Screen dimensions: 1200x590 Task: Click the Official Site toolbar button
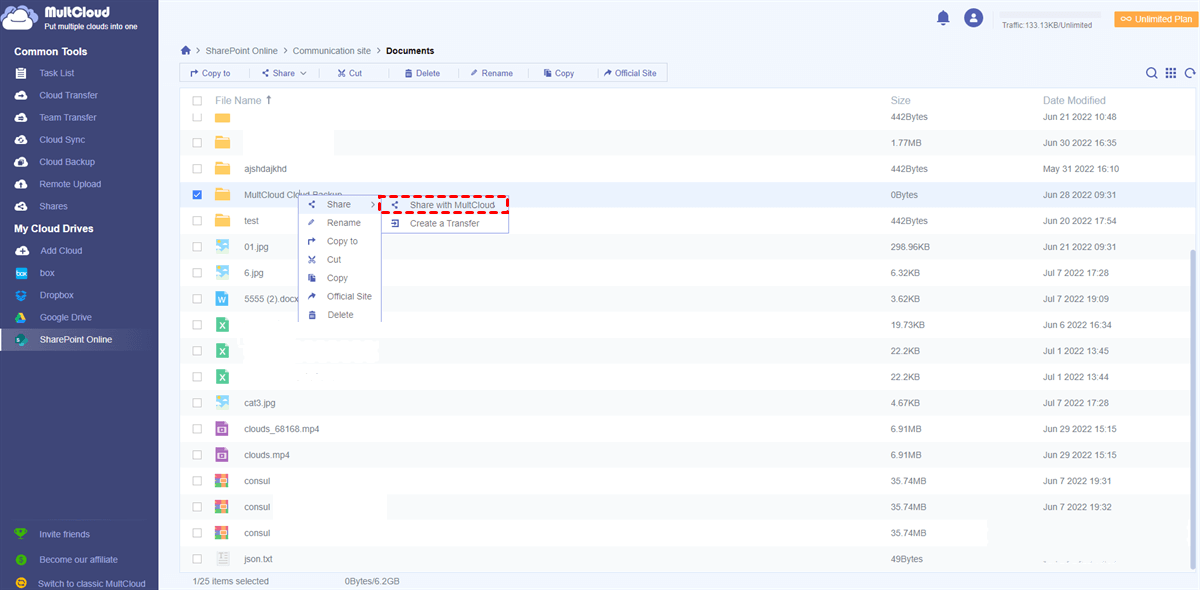click(x=629, y=73)
